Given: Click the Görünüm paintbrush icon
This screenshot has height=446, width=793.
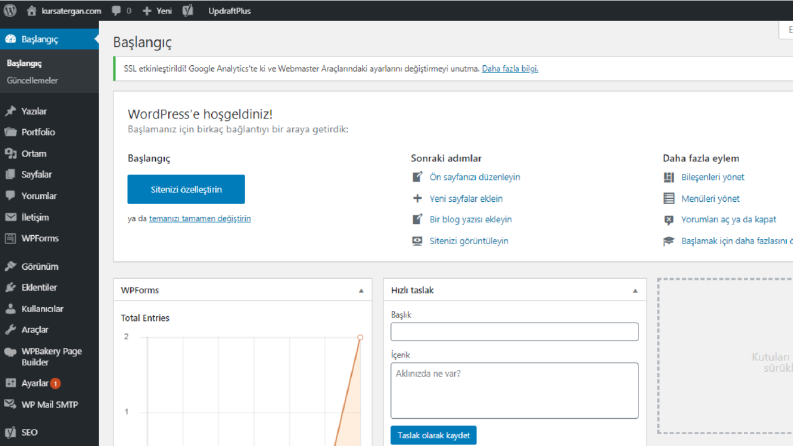Looking at the screenshot, I should pos(11,266).
